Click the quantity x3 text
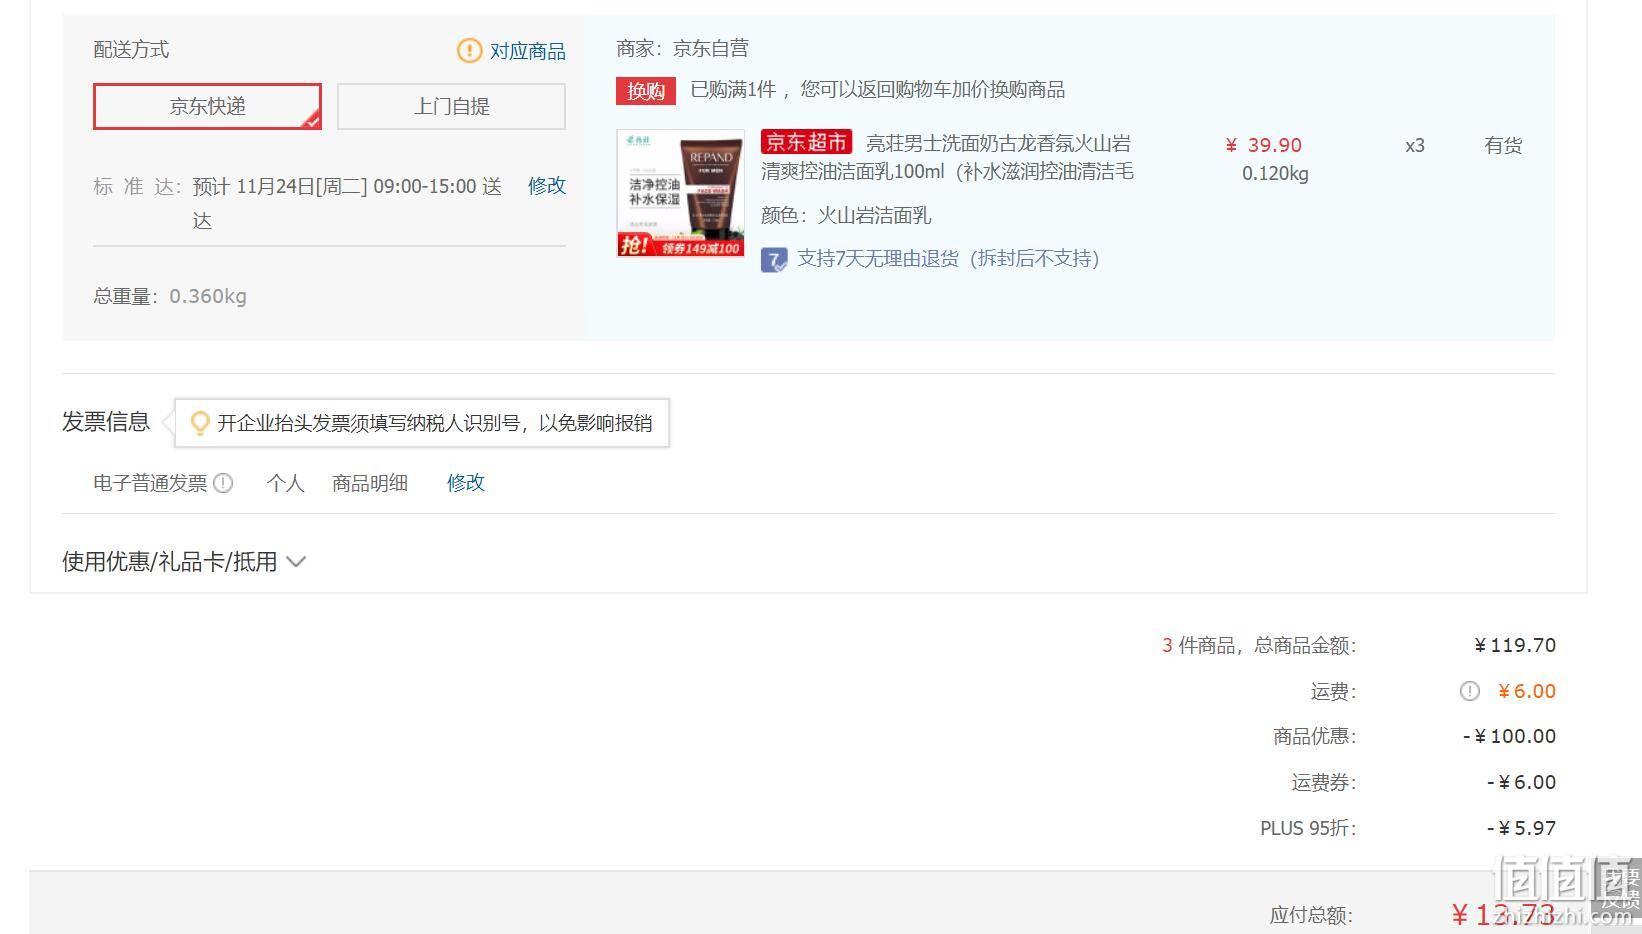The image size is (1642, 934). tap(1415, 146)
